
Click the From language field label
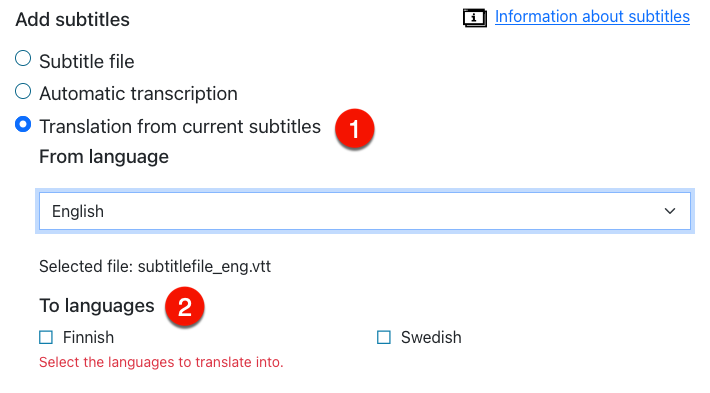pyautogui.click(x=104, y=157)
